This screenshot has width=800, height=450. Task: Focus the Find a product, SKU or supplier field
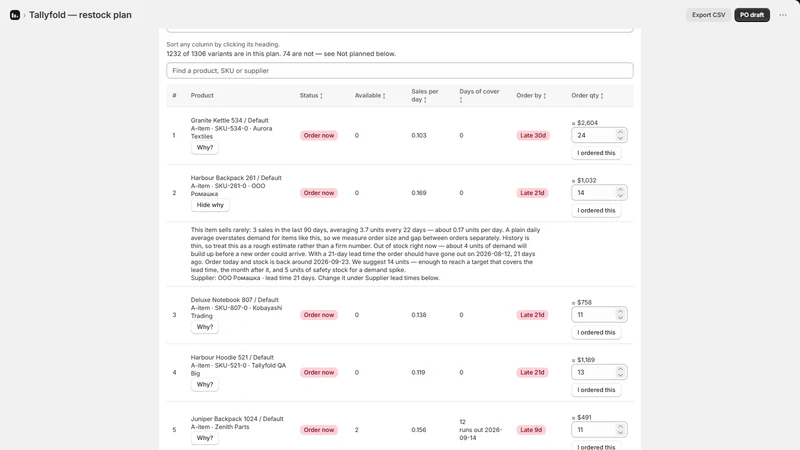[x=399, y=70]
